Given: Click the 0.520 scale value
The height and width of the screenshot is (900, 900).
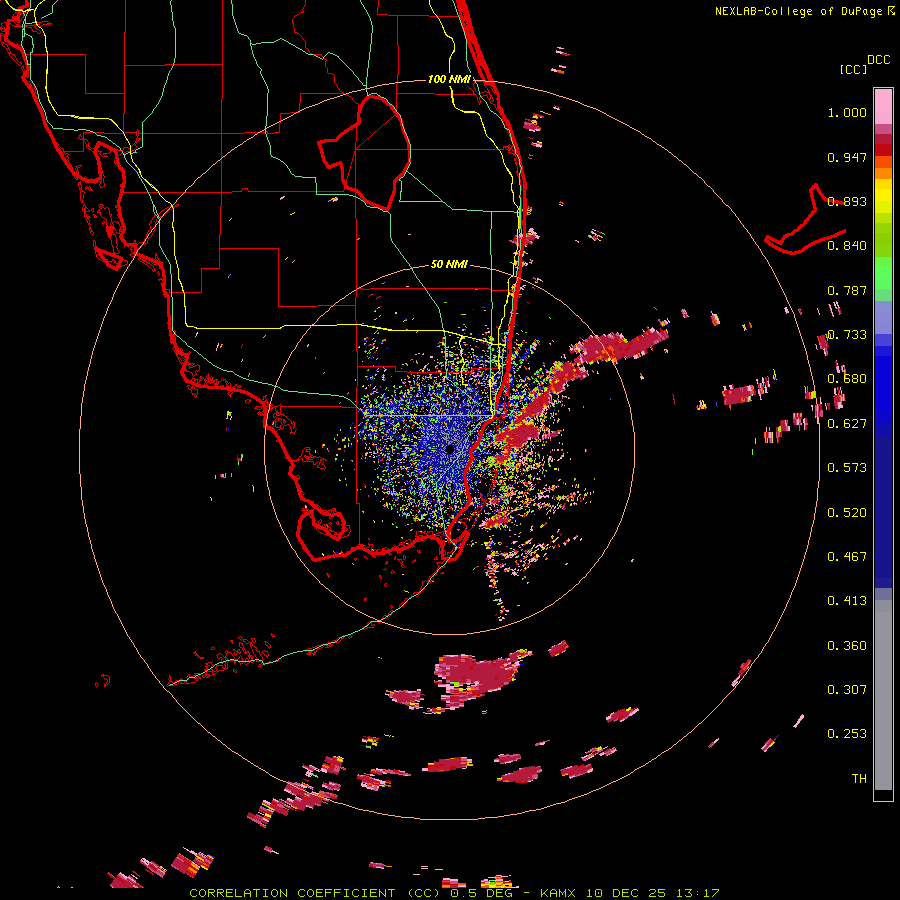Looking at the screenshot, I should 847,513.
